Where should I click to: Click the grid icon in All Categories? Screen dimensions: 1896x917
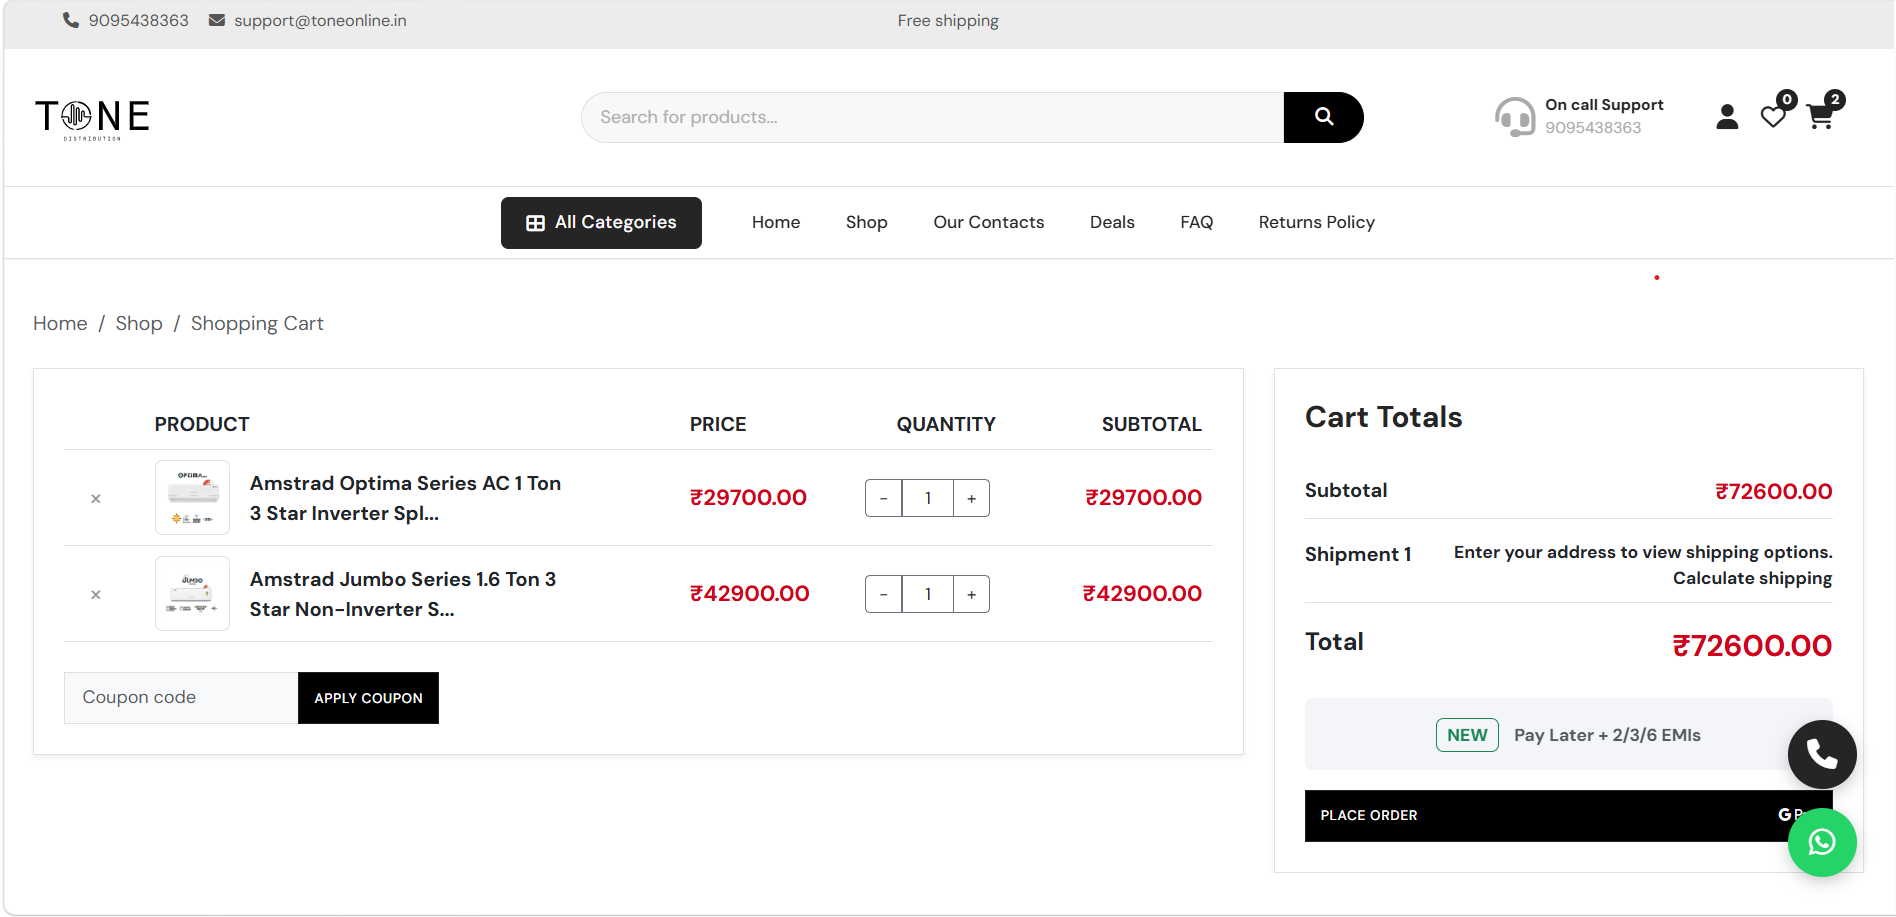coord(535,223)
